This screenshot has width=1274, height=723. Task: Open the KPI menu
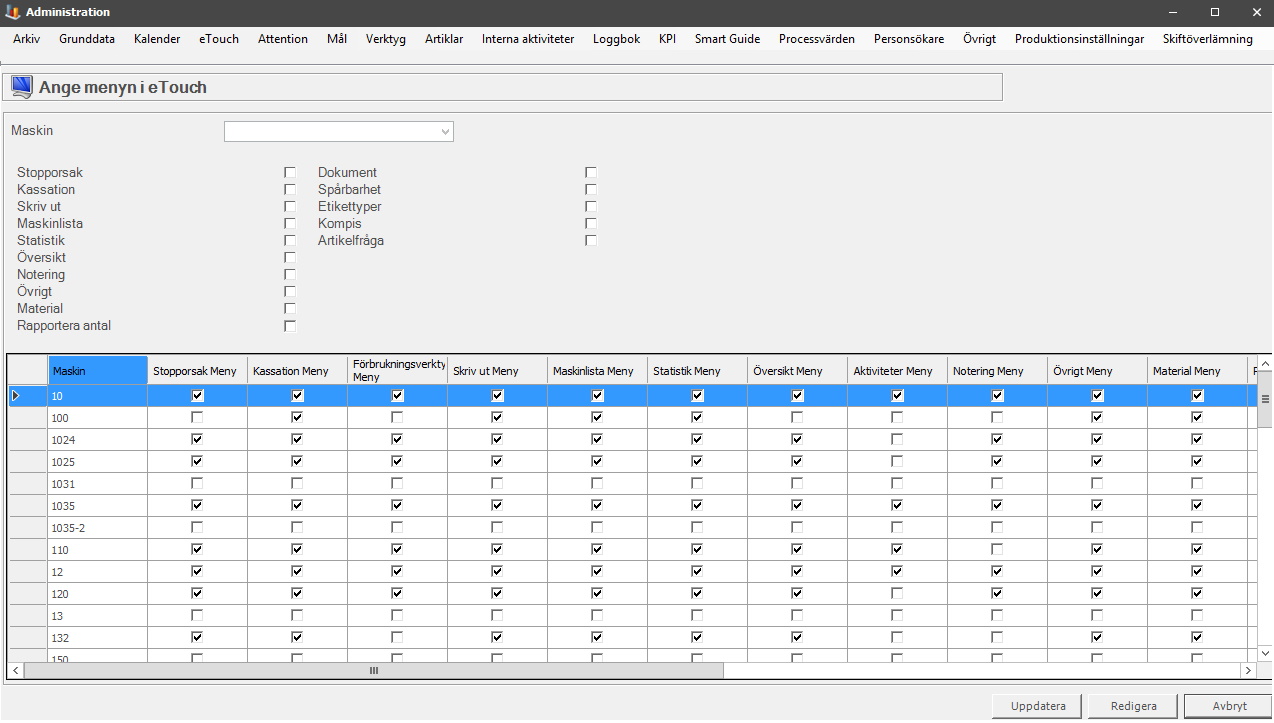click(x=667, y=39)
